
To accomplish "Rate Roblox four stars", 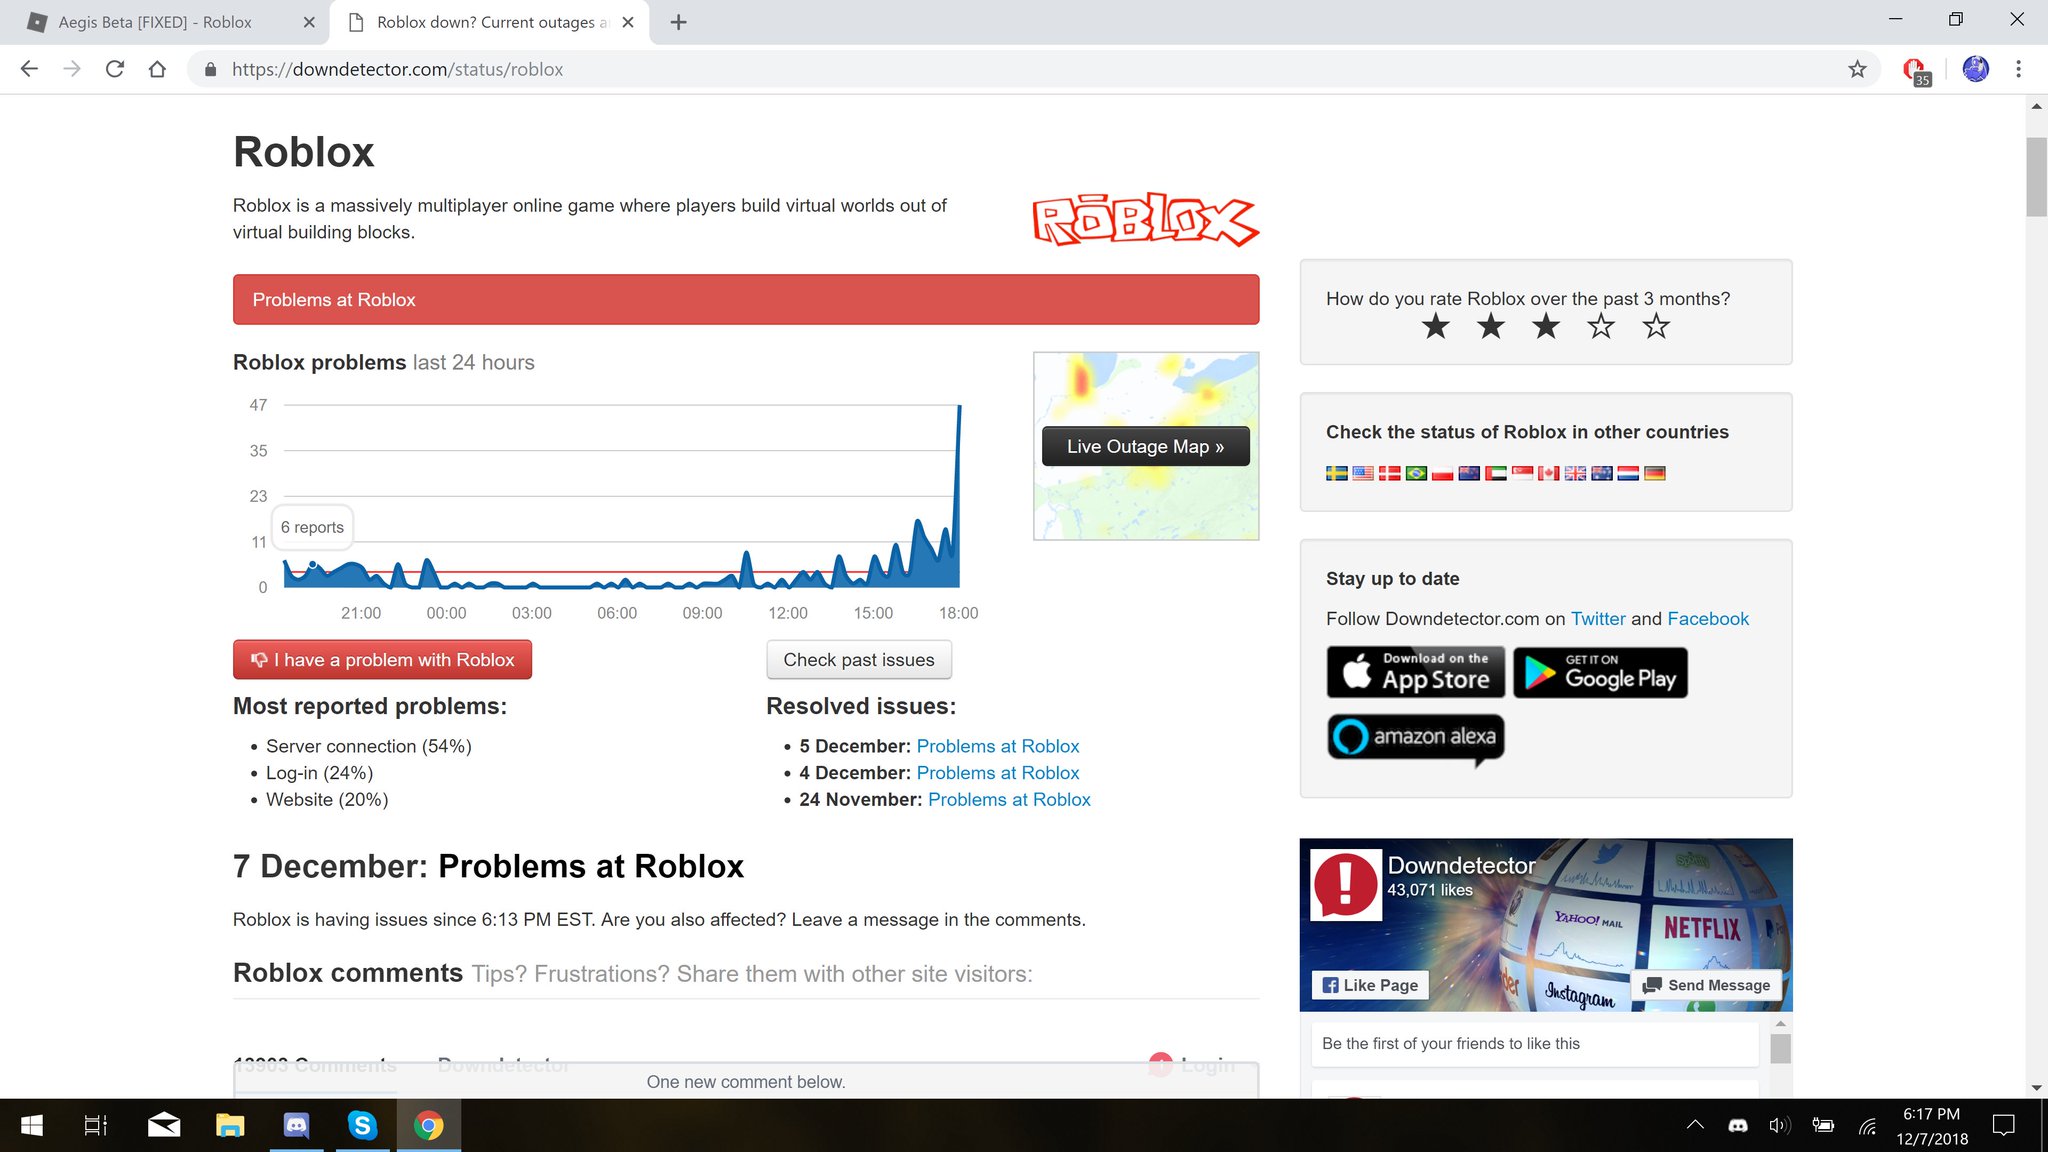I will (1601, 326).
